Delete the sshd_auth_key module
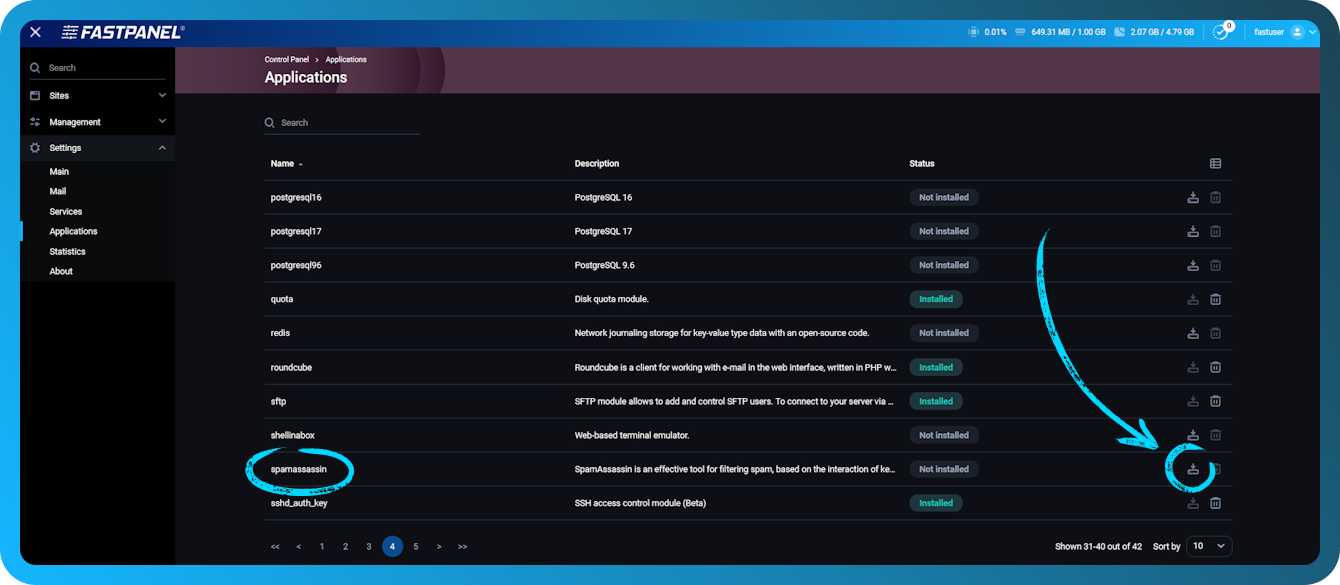Screen dimensions: 1340x585 (x=1216, y=503)
